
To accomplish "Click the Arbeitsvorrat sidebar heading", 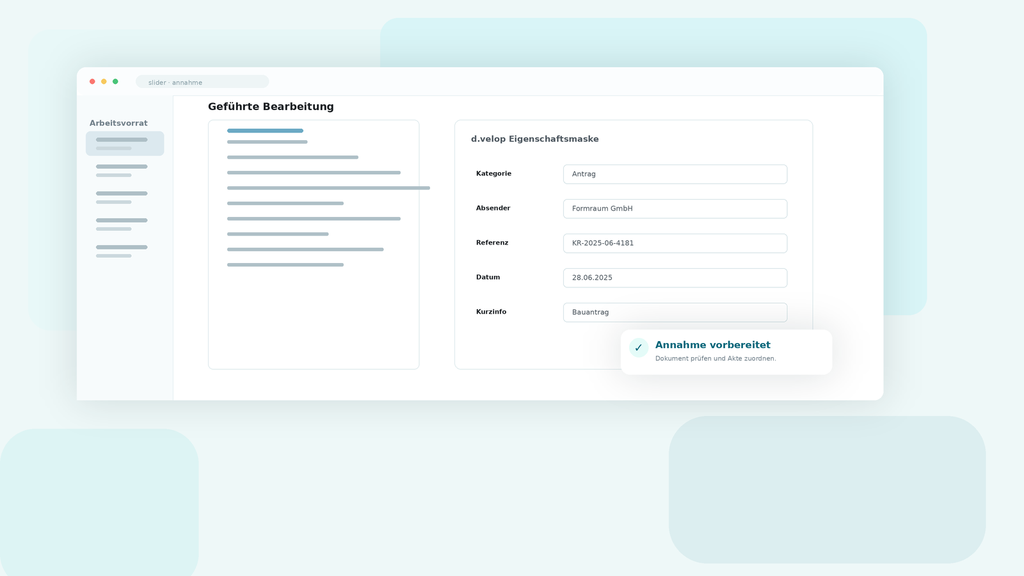I will (x=118, y=123).
